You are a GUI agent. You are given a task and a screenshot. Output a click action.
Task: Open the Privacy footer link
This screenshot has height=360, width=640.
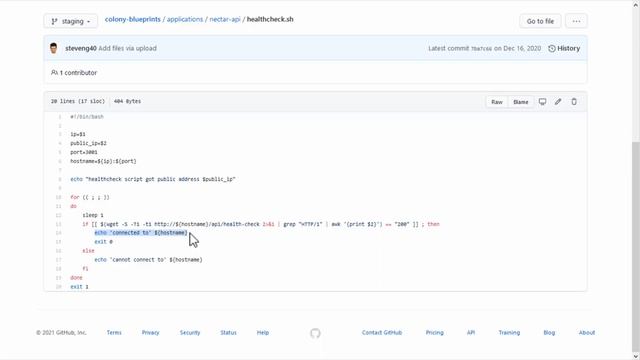pyautogui.click(x=150, y=333)
